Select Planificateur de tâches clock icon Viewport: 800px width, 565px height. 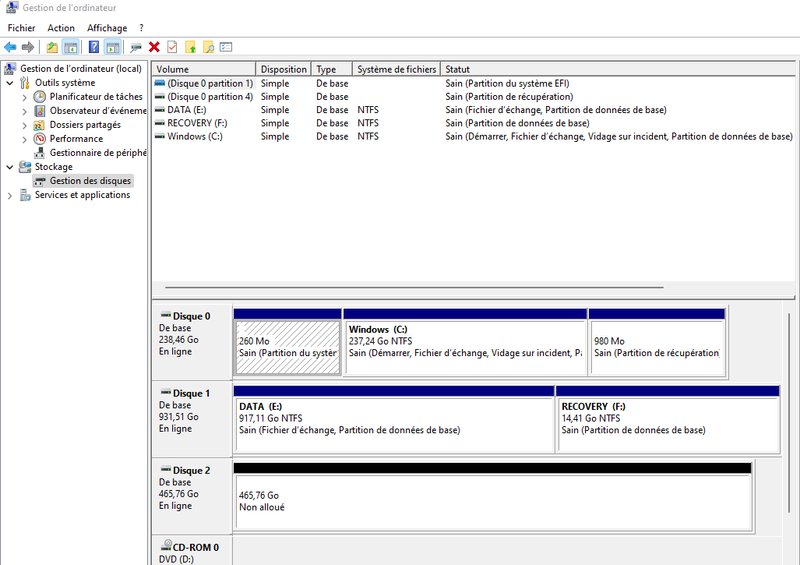[x=39, y=96]
